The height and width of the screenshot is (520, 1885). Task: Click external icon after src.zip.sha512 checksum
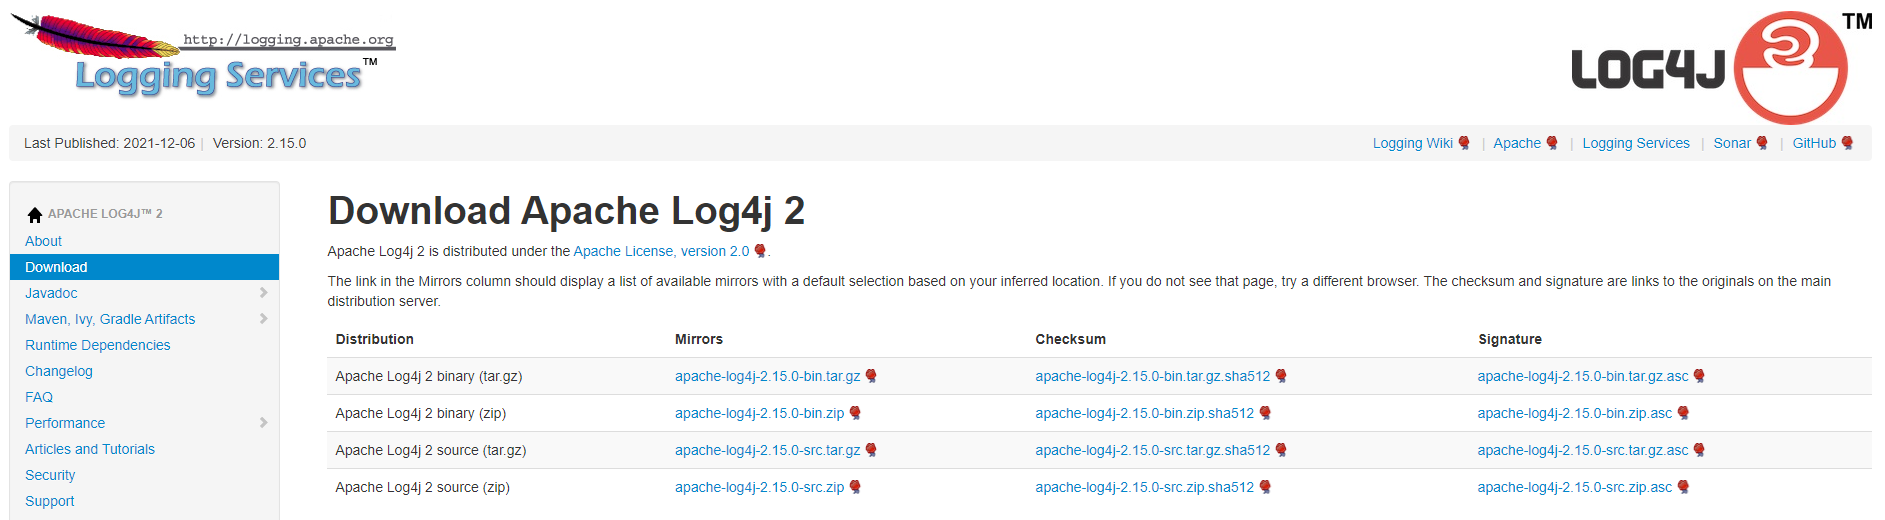click(x=1265, y=487)
